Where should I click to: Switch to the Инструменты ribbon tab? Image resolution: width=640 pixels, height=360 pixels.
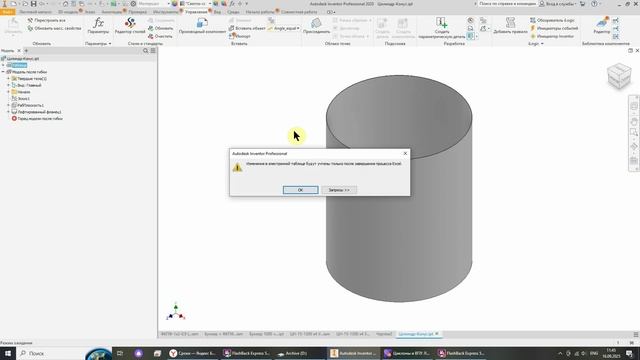(x=166, y=12)
